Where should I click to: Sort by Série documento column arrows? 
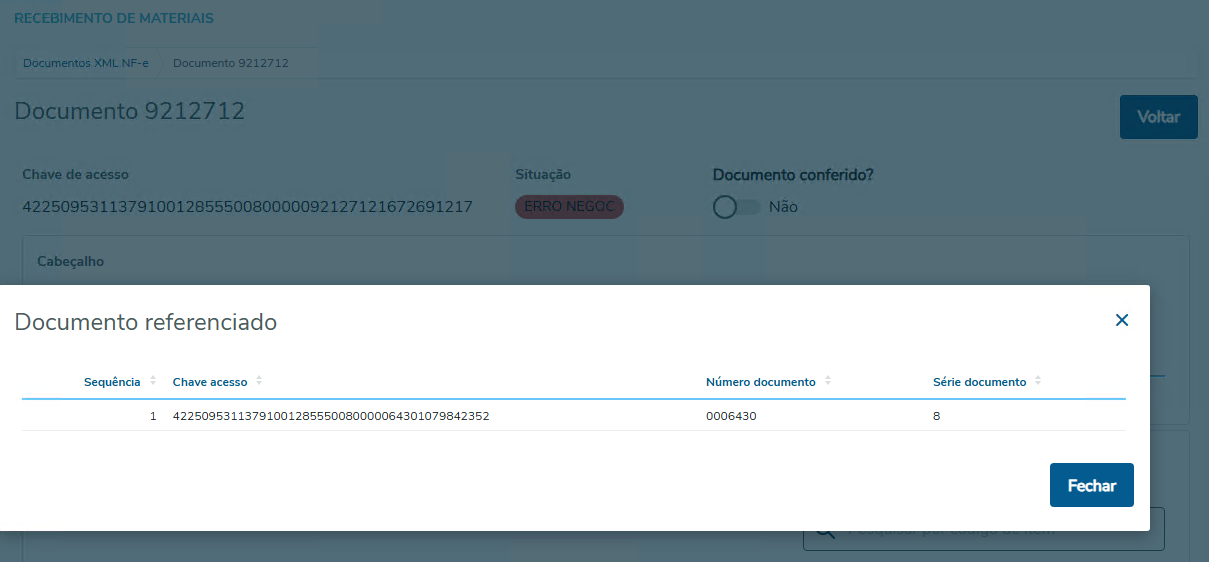1038,381
